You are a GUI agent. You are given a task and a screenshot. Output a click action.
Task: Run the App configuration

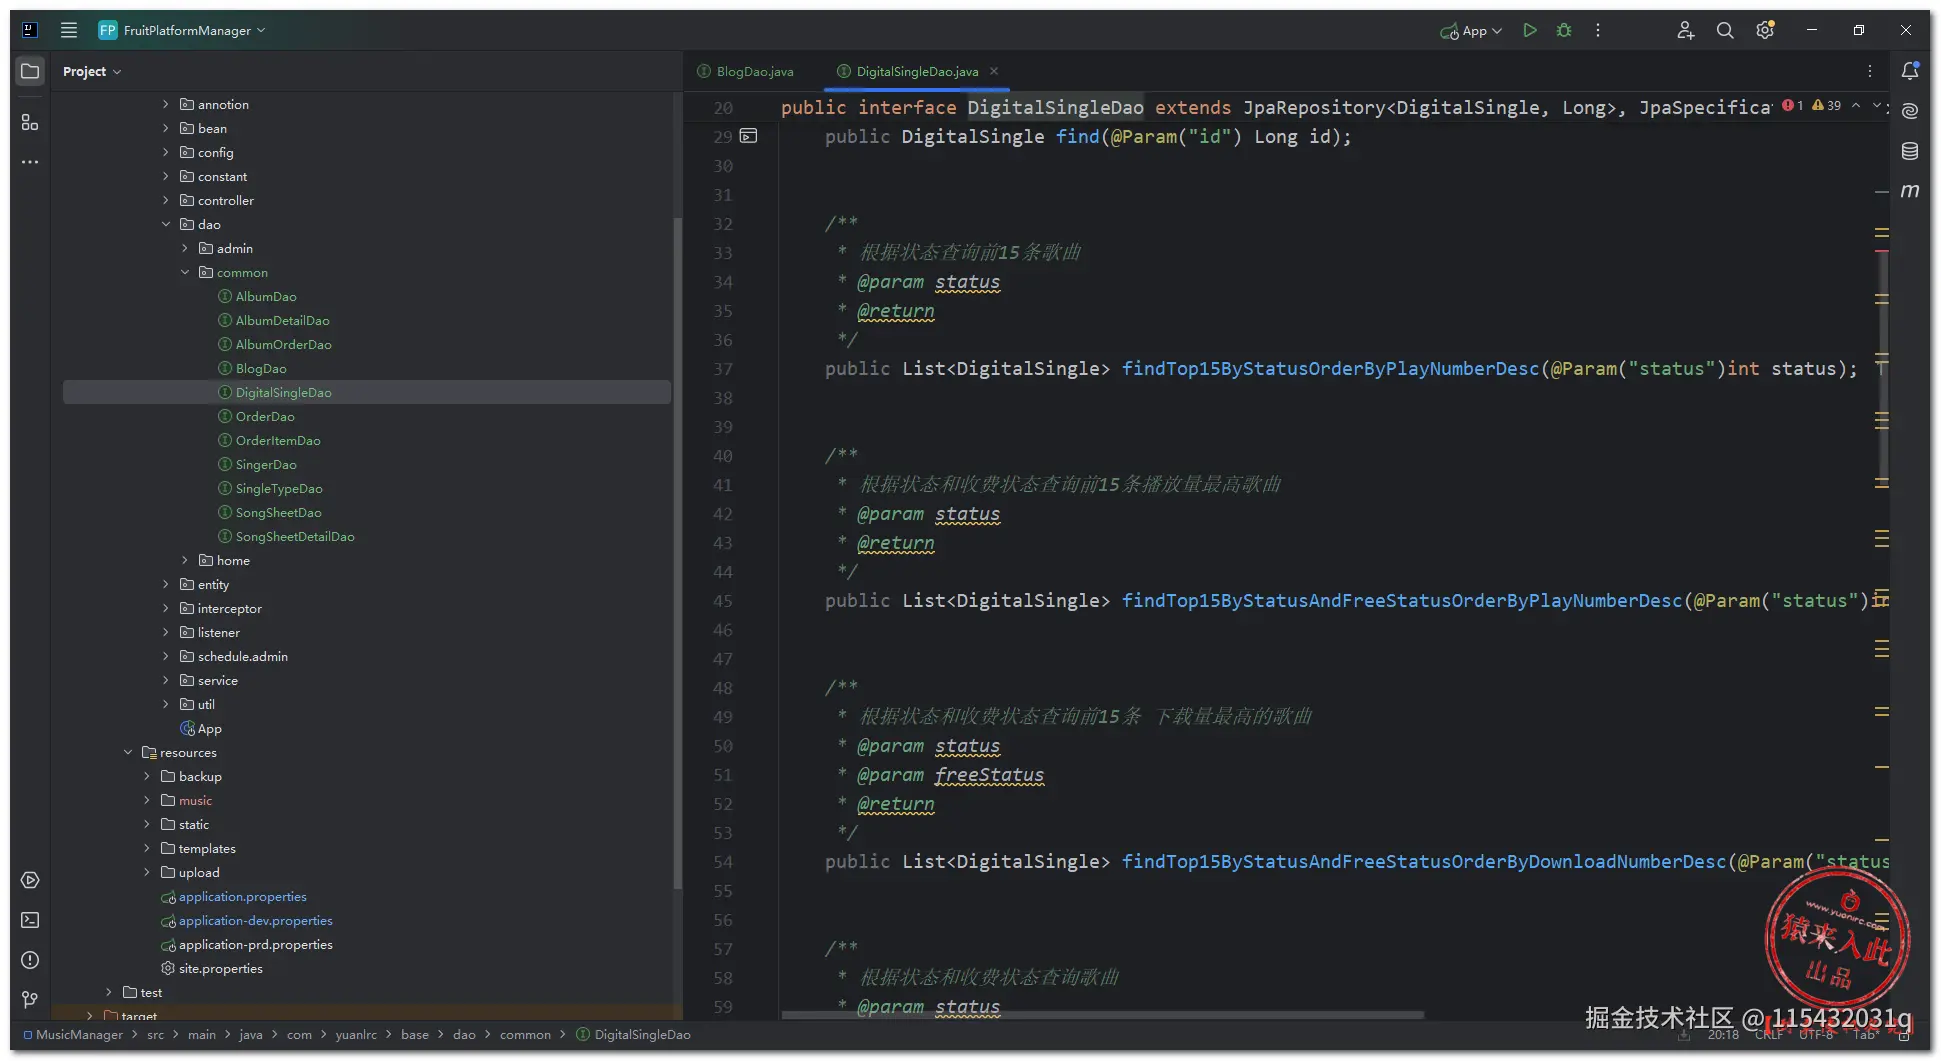[x=1529, y=30]
